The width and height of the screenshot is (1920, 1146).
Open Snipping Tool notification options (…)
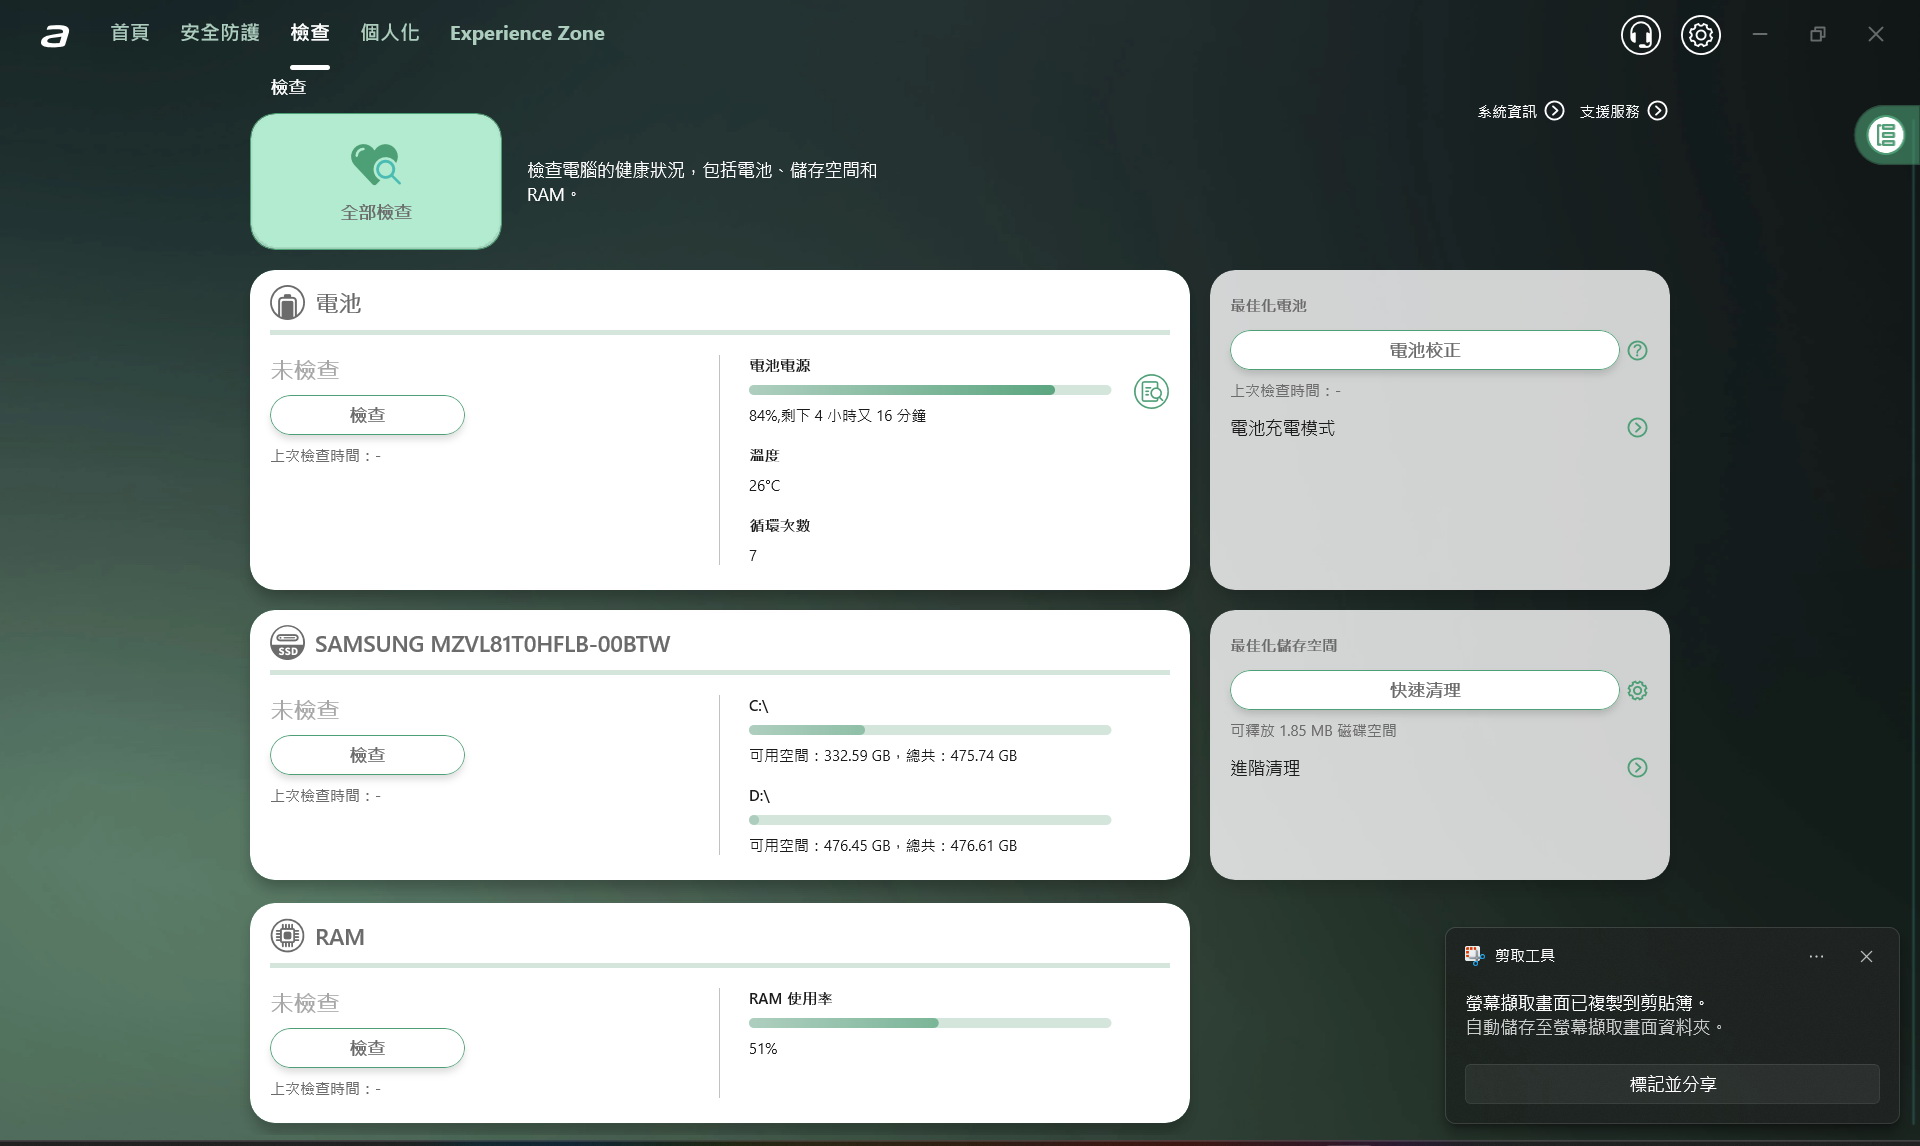1816,957
